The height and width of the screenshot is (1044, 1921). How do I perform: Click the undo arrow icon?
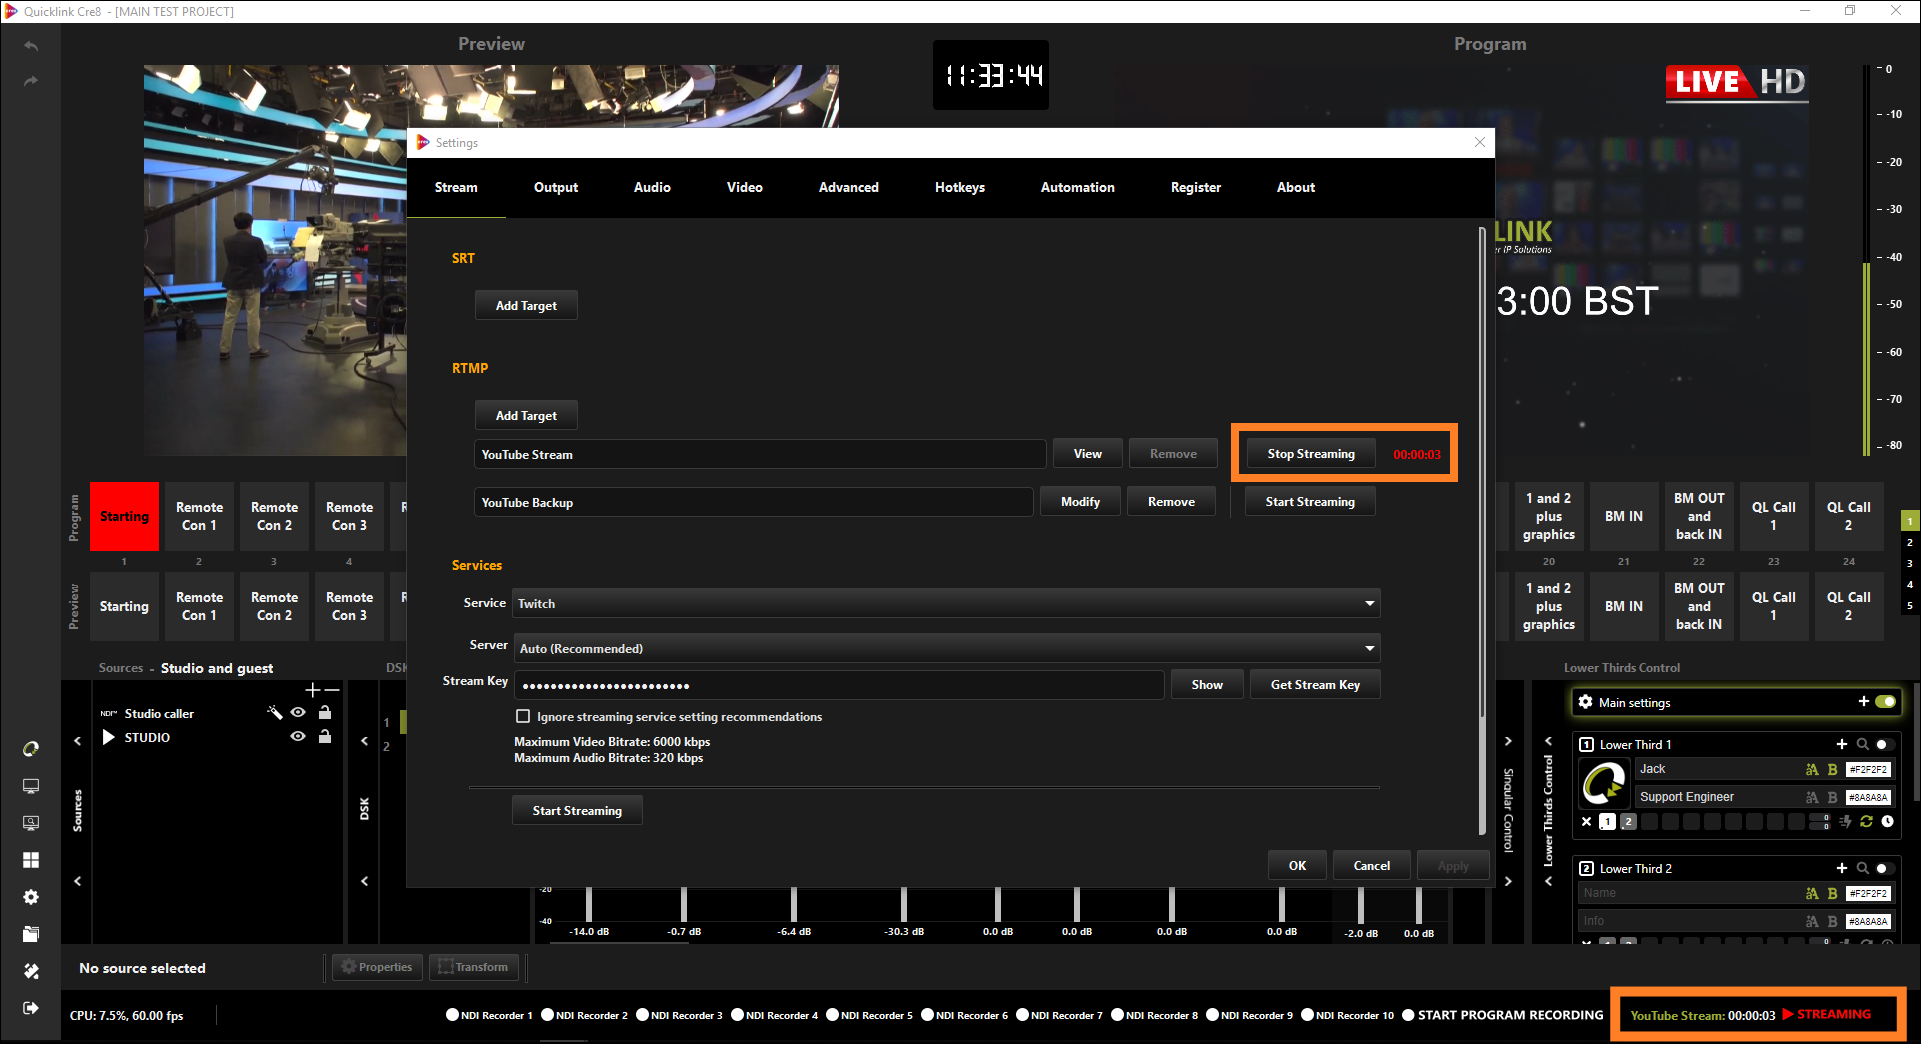coord(31,46)
